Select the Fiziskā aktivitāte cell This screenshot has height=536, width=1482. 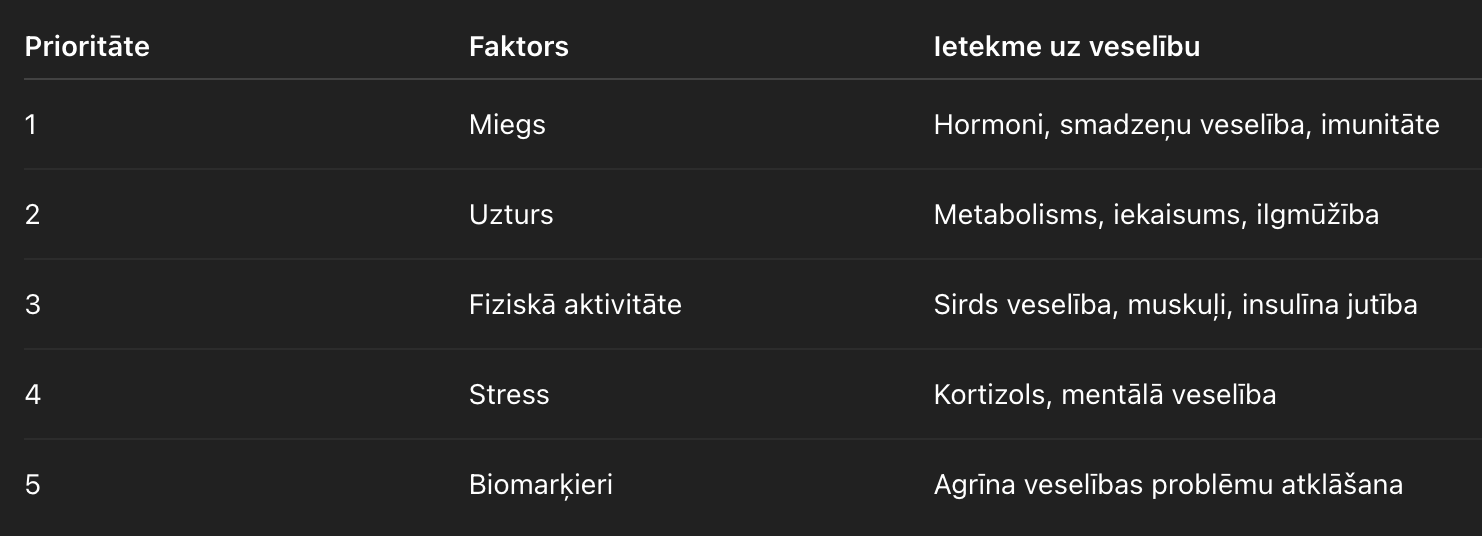(x=575, y=305)
